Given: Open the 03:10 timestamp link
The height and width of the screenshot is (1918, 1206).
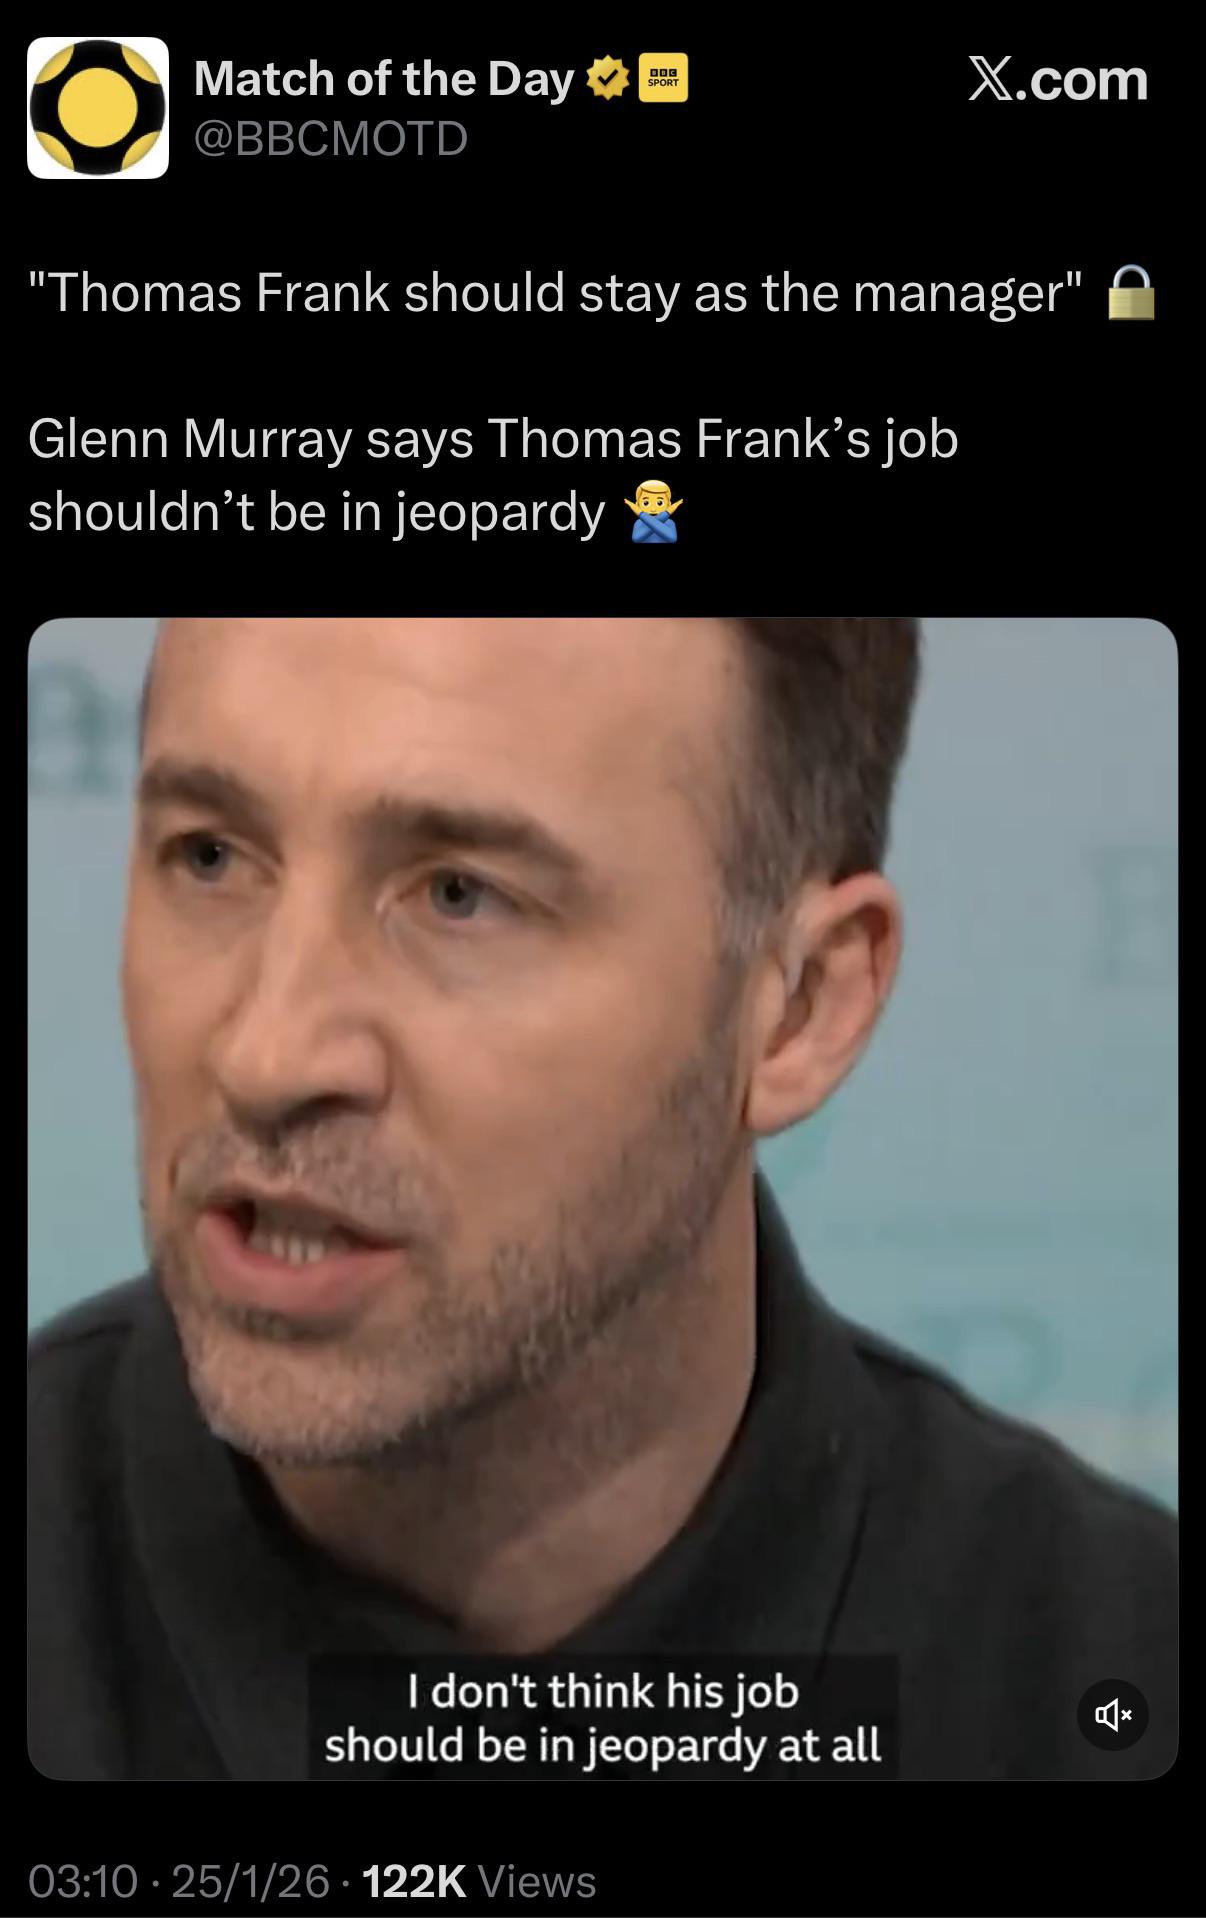Looking at the screenshot, I should pos(83,1881).
